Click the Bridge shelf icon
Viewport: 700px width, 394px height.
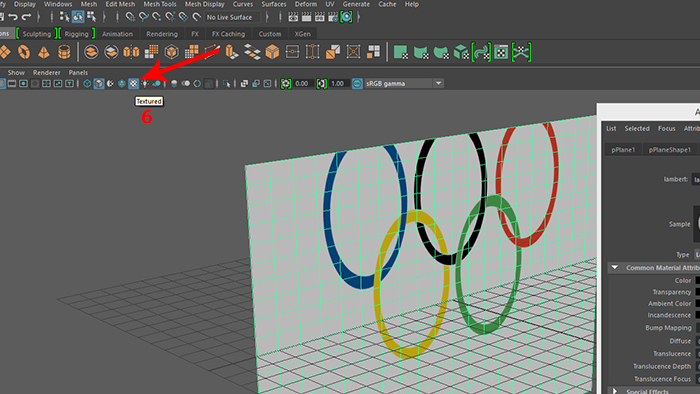point(252,52)
